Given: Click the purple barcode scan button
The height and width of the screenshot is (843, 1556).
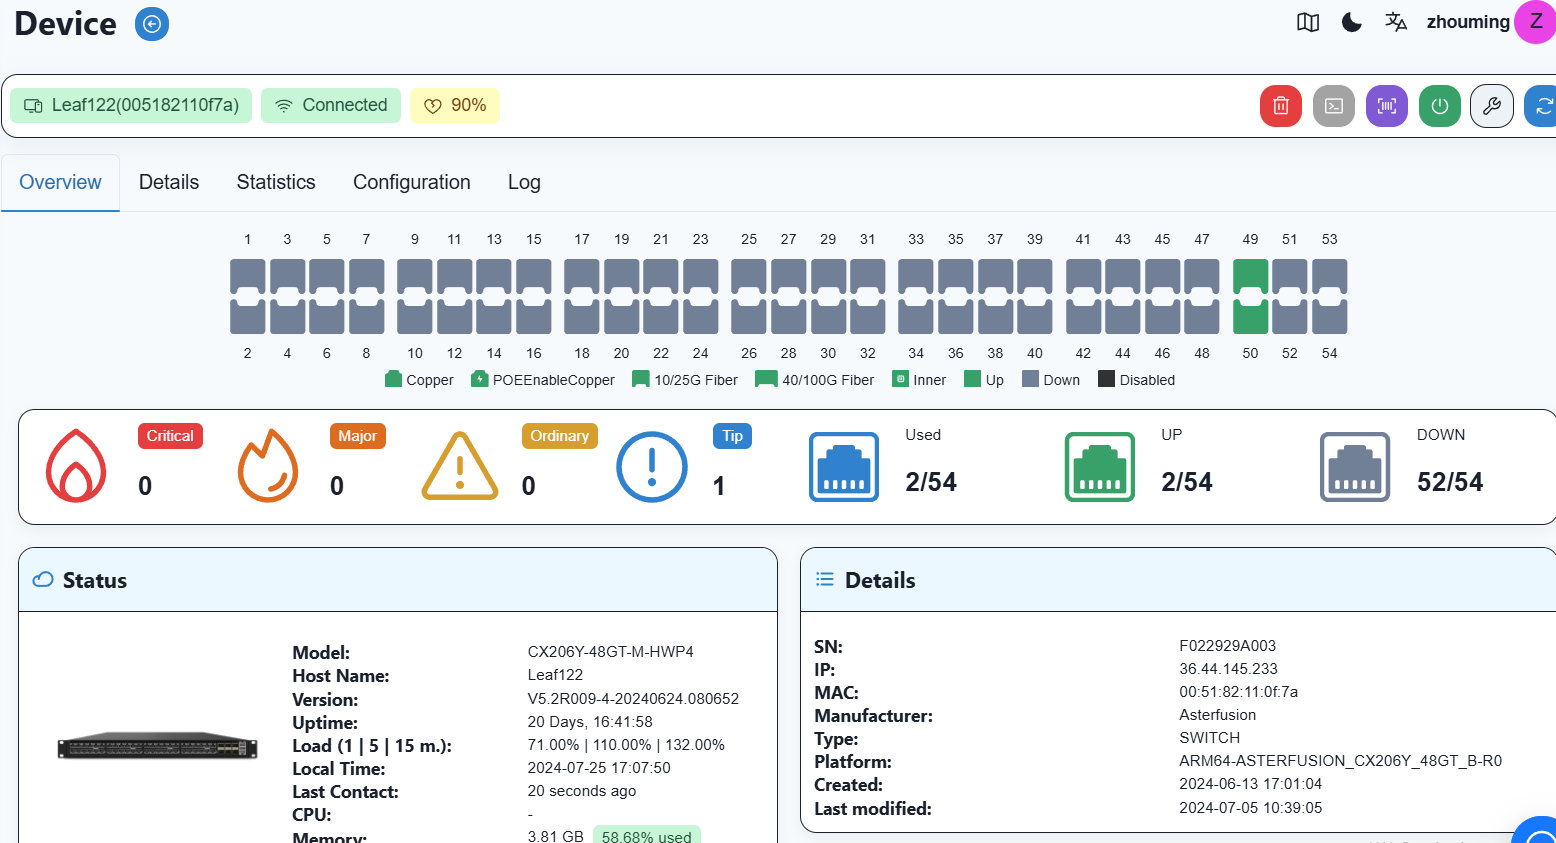Looking at the screenshot, I should [1387, 106].
